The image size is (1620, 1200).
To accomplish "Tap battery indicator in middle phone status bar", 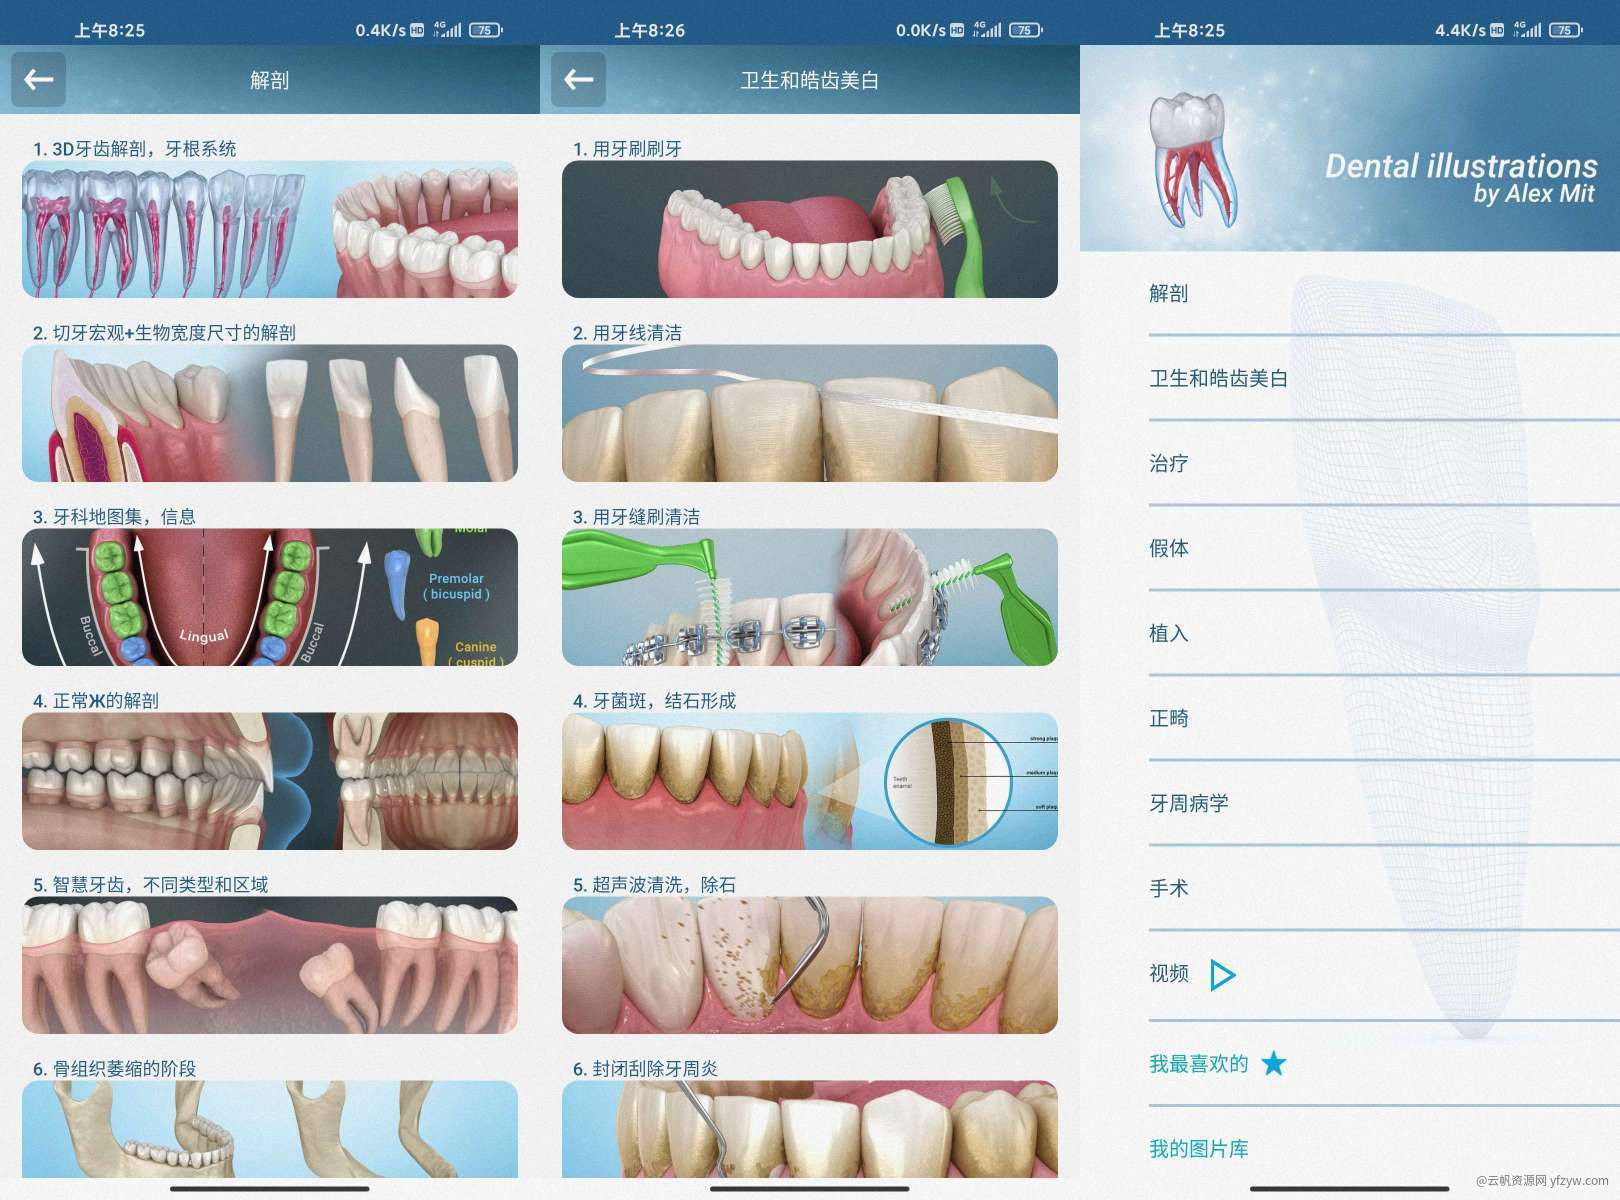I will coord(1026,30).
